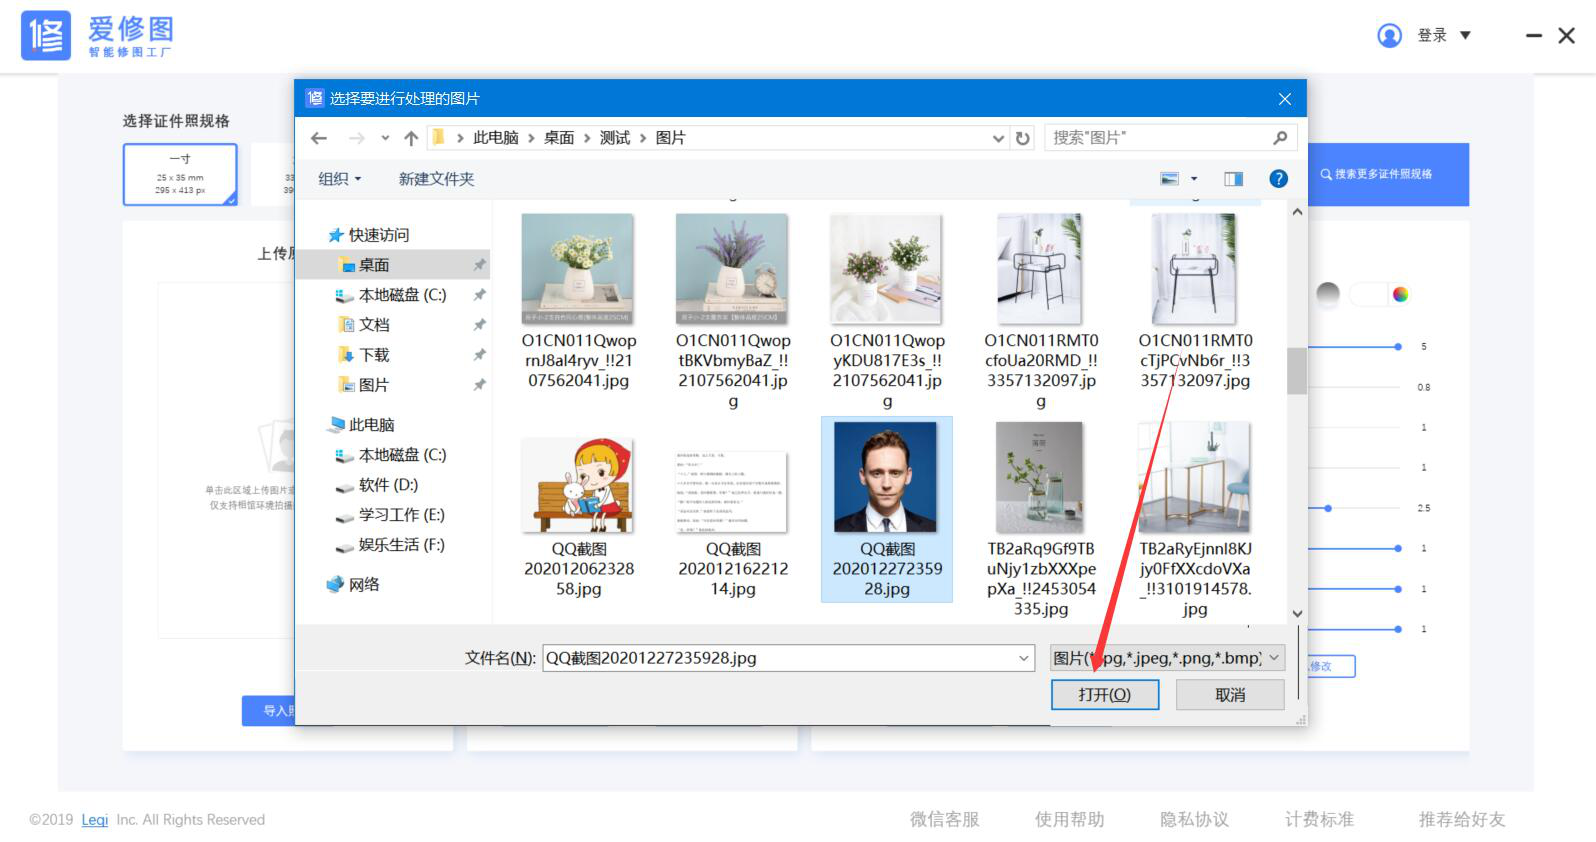This screenshot has width=1596, height=842.
Task: Click the slider handle with value 2.5
Action: pyautogui.click(x=1328, y=508)
